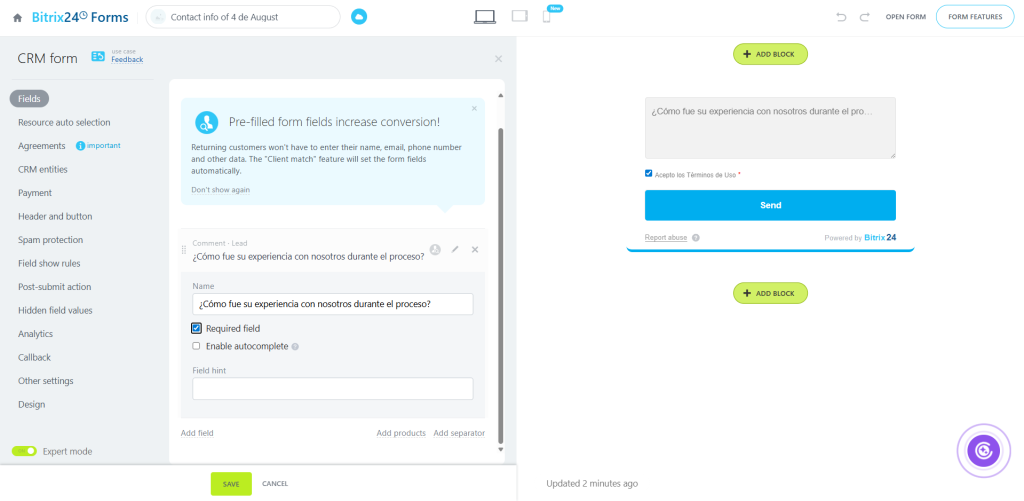
Task: Redo the last change
Action: 864,17
